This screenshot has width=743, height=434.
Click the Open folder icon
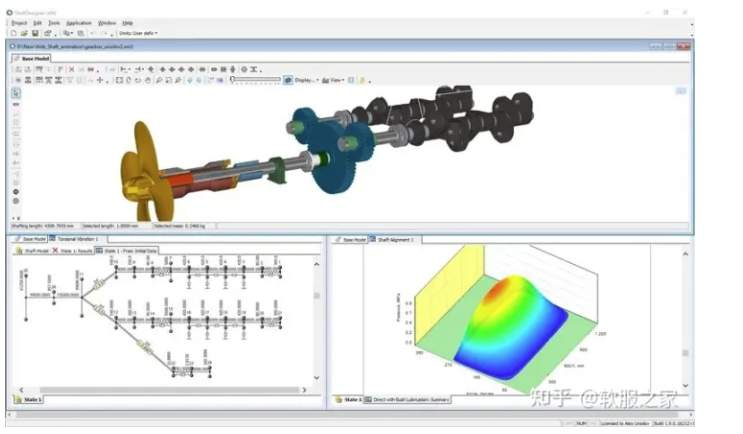24,33
